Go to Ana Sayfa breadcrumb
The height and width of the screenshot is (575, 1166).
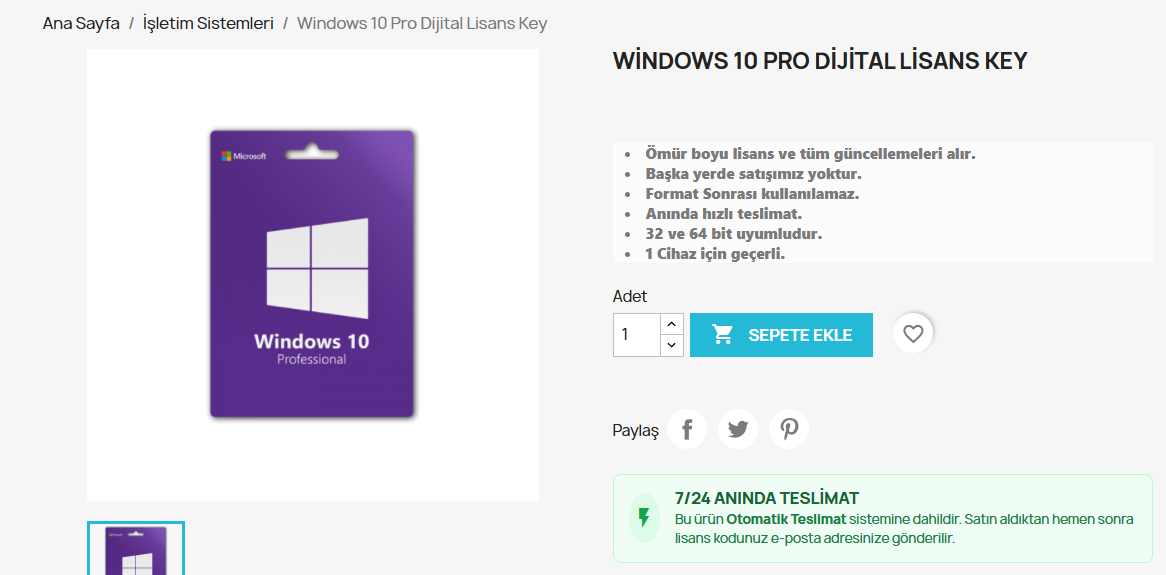click(81, 23)
